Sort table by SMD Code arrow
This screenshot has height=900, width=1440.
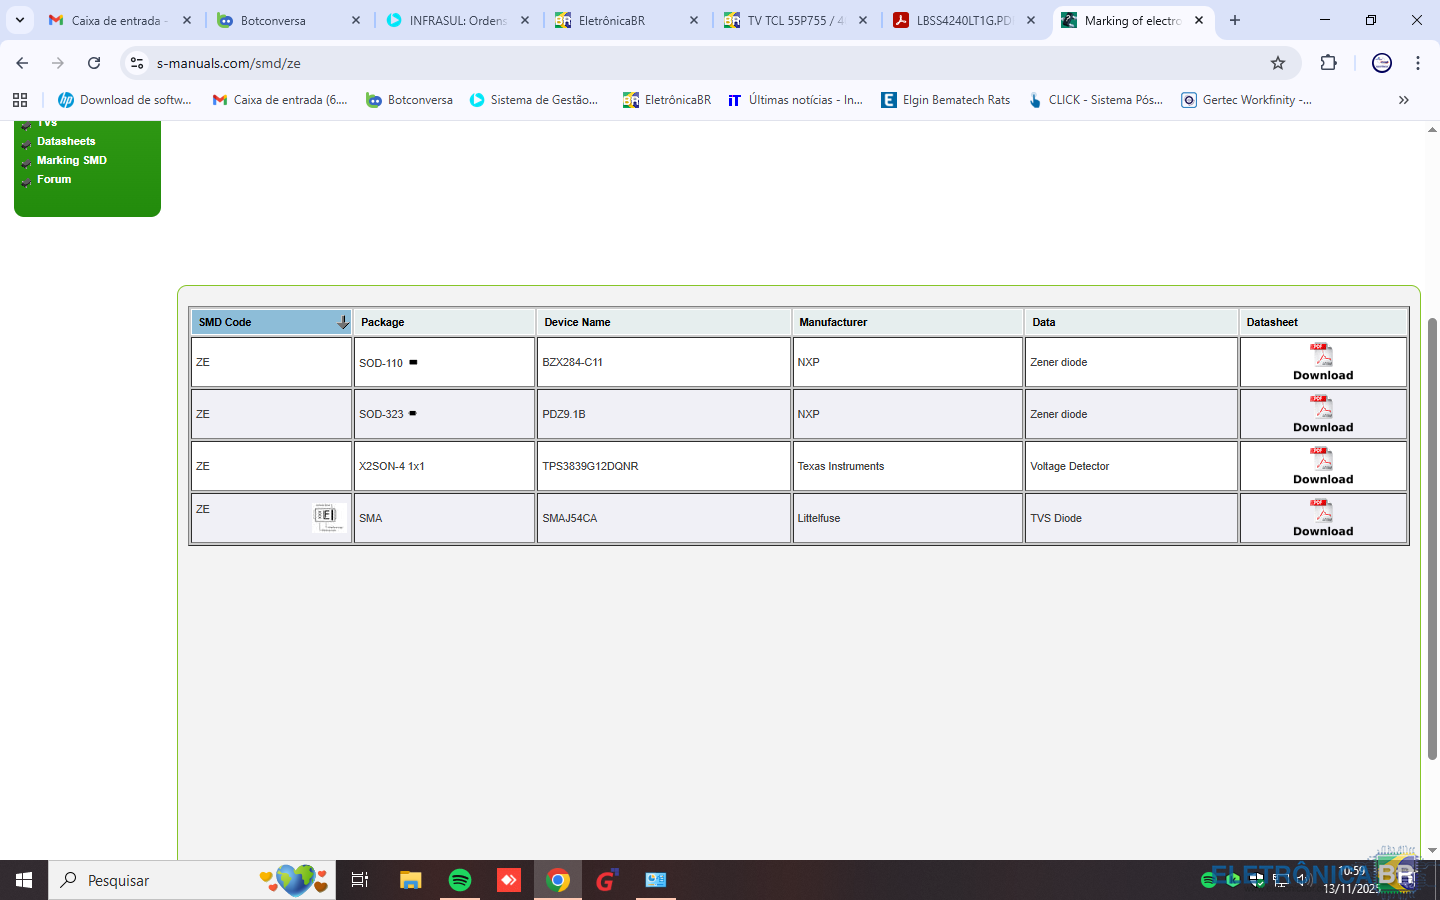pyautogui.click(x=342, y=322)
